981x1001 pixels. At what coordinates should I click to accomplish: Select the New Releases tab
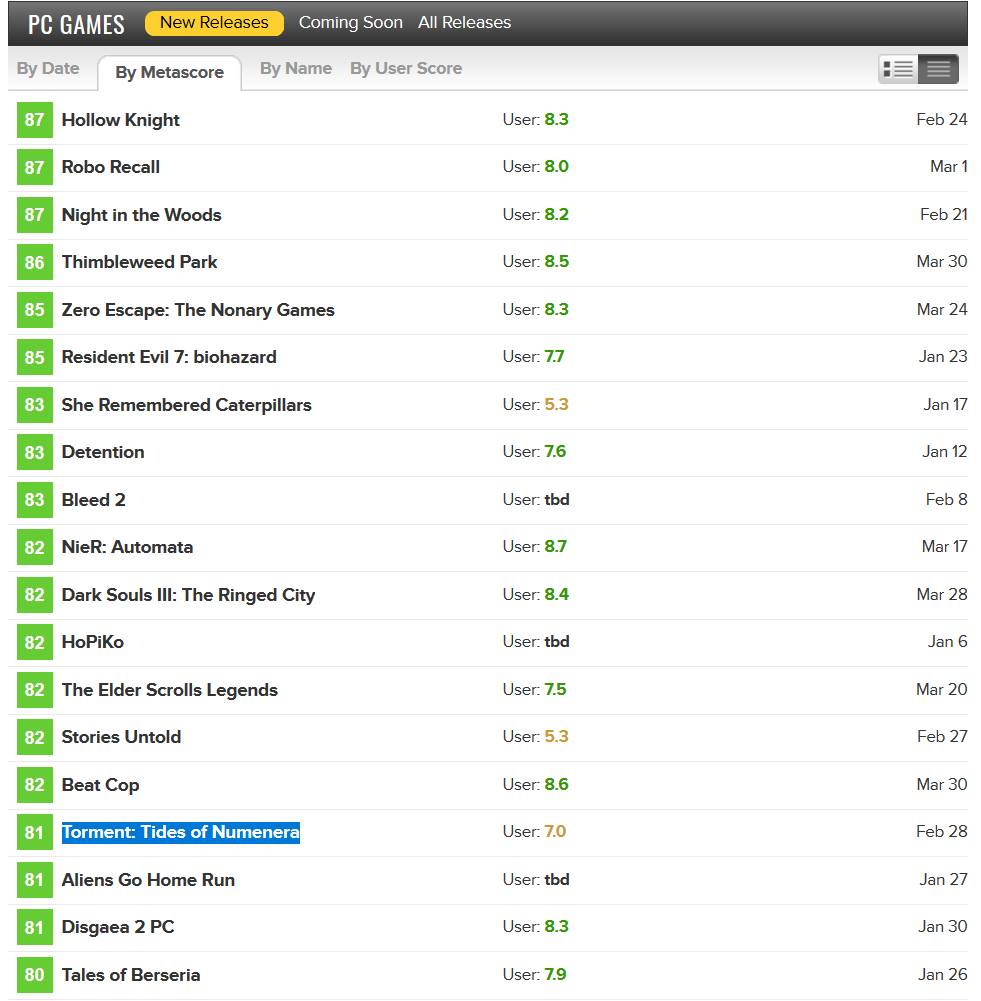point(214,23)
